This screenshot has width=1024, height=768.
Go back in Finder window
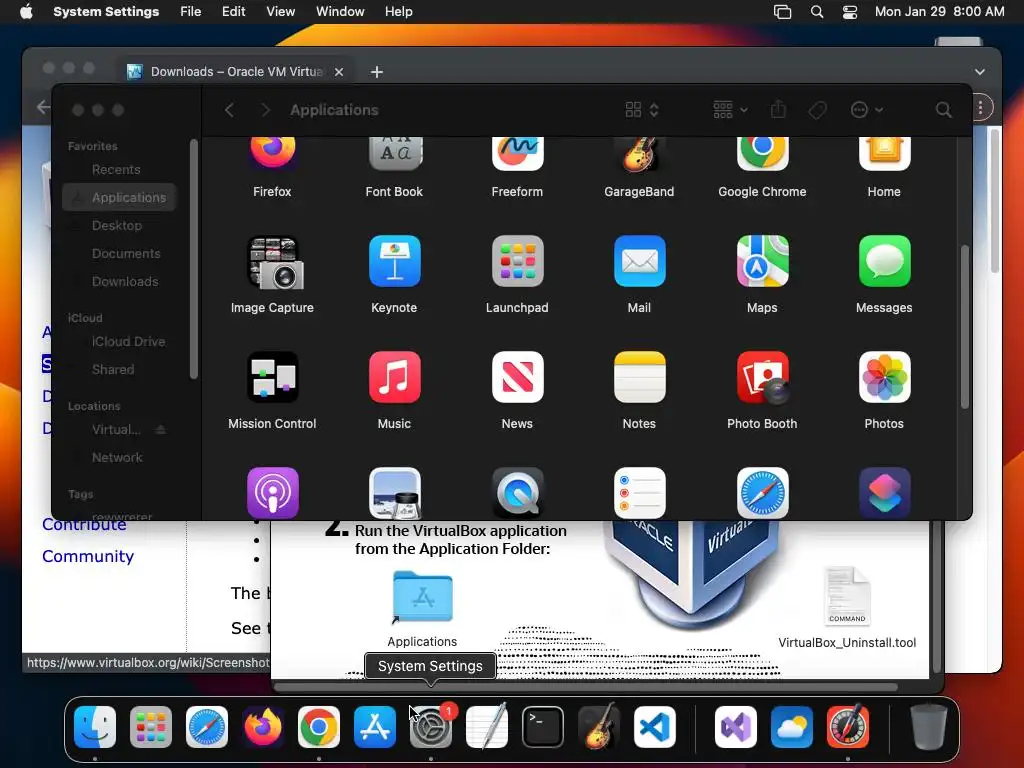point(229,110)
